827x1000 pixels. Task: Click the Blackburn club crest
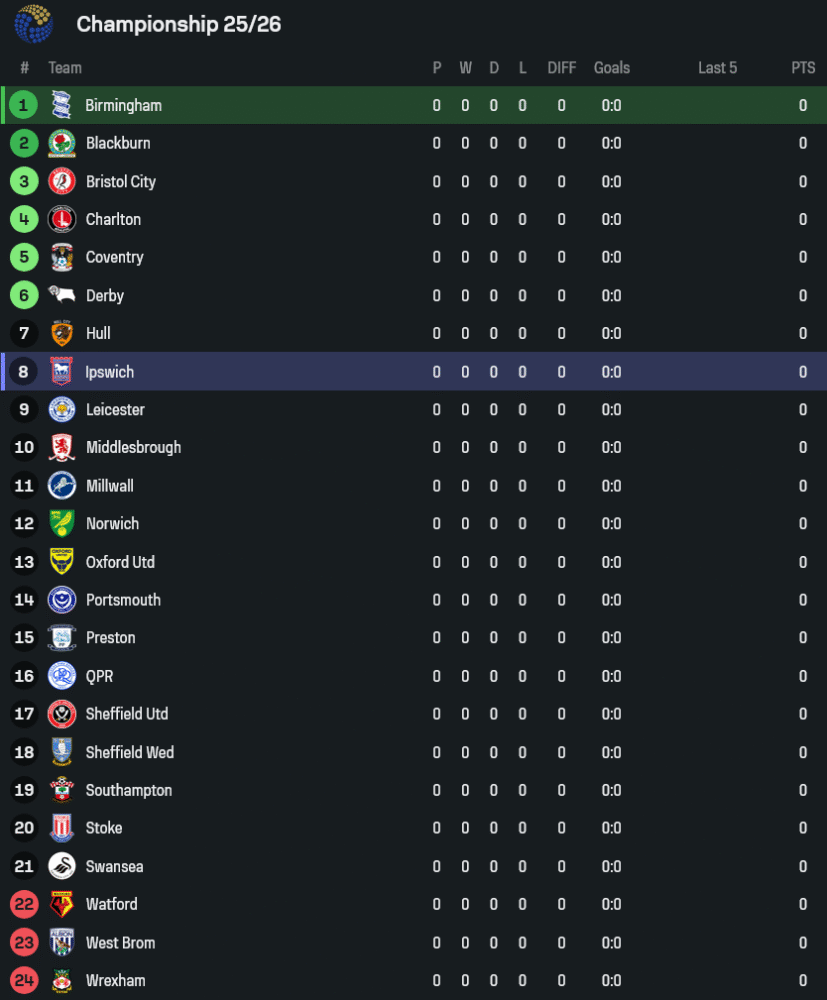click(62, 143)
